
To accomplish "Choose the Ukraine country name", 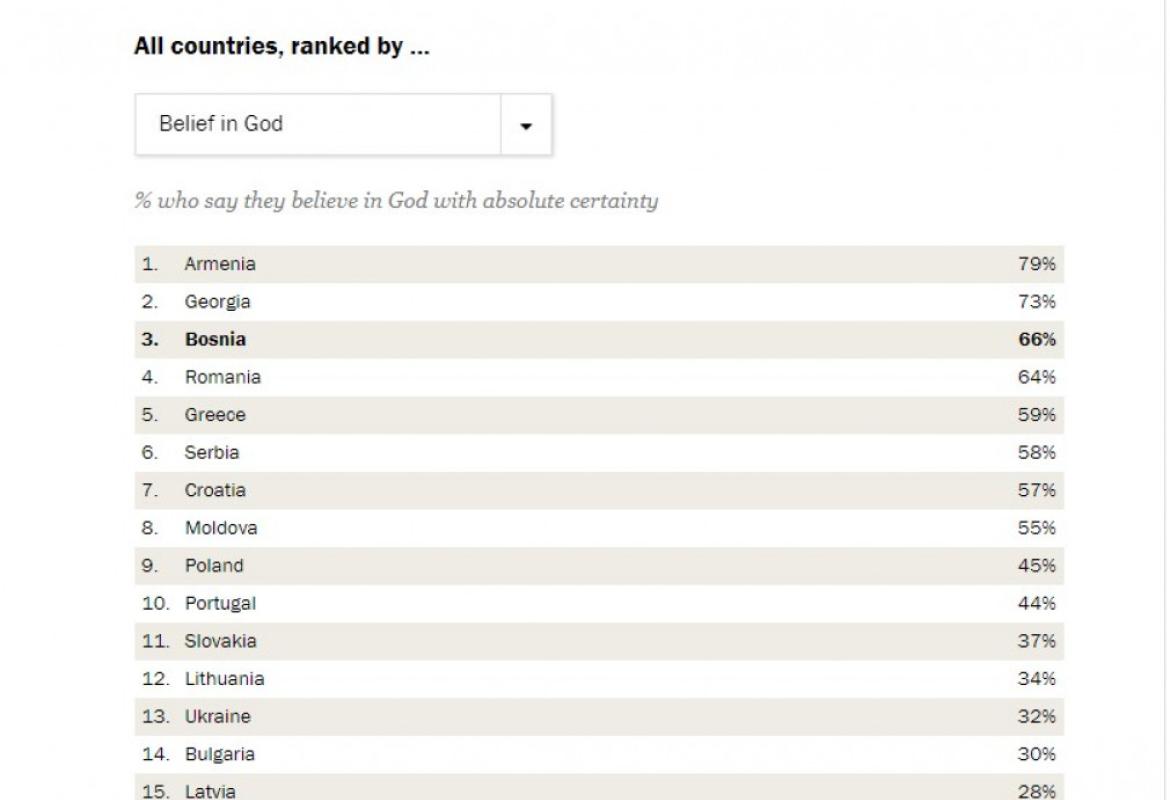I will [x=217, y=717].
